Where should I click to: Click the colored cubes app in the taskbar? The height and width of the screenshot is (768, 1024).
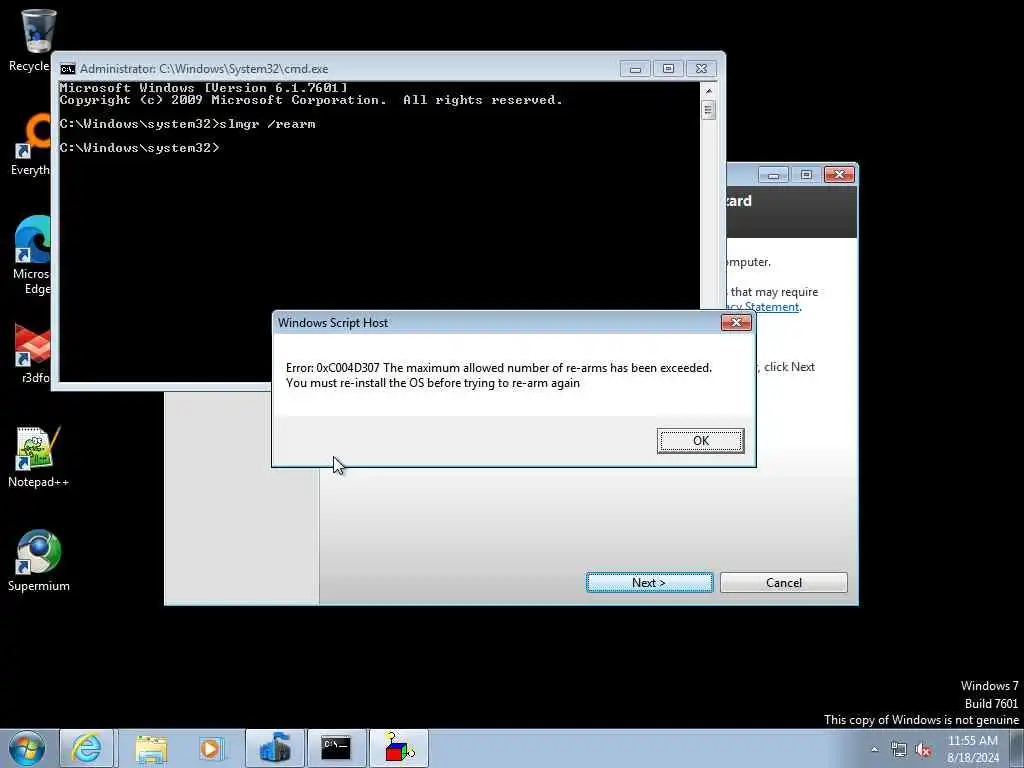pos(399,748)
